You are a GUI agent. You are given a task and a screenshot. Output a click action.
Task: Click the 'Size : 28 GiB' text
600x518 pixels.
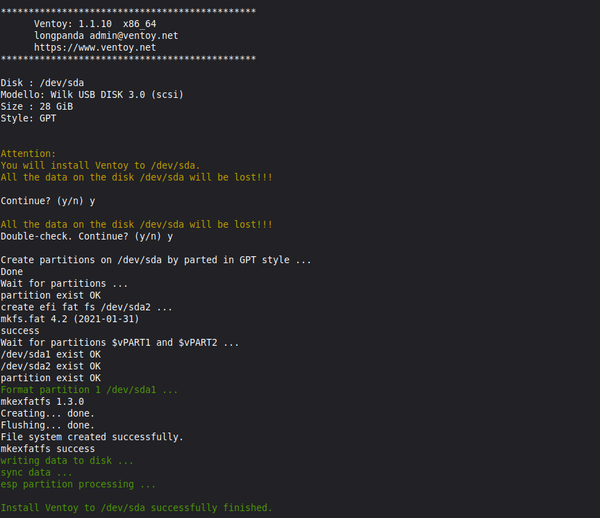coord(36,106)
